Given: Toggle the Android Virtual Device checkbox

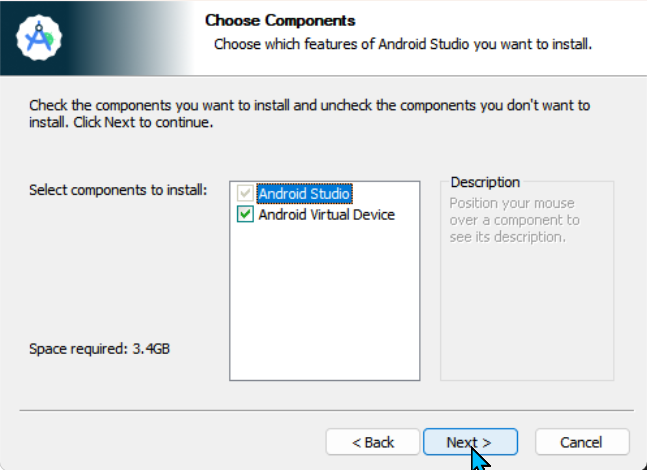Looking at the screenshot, I should (245, 214).
